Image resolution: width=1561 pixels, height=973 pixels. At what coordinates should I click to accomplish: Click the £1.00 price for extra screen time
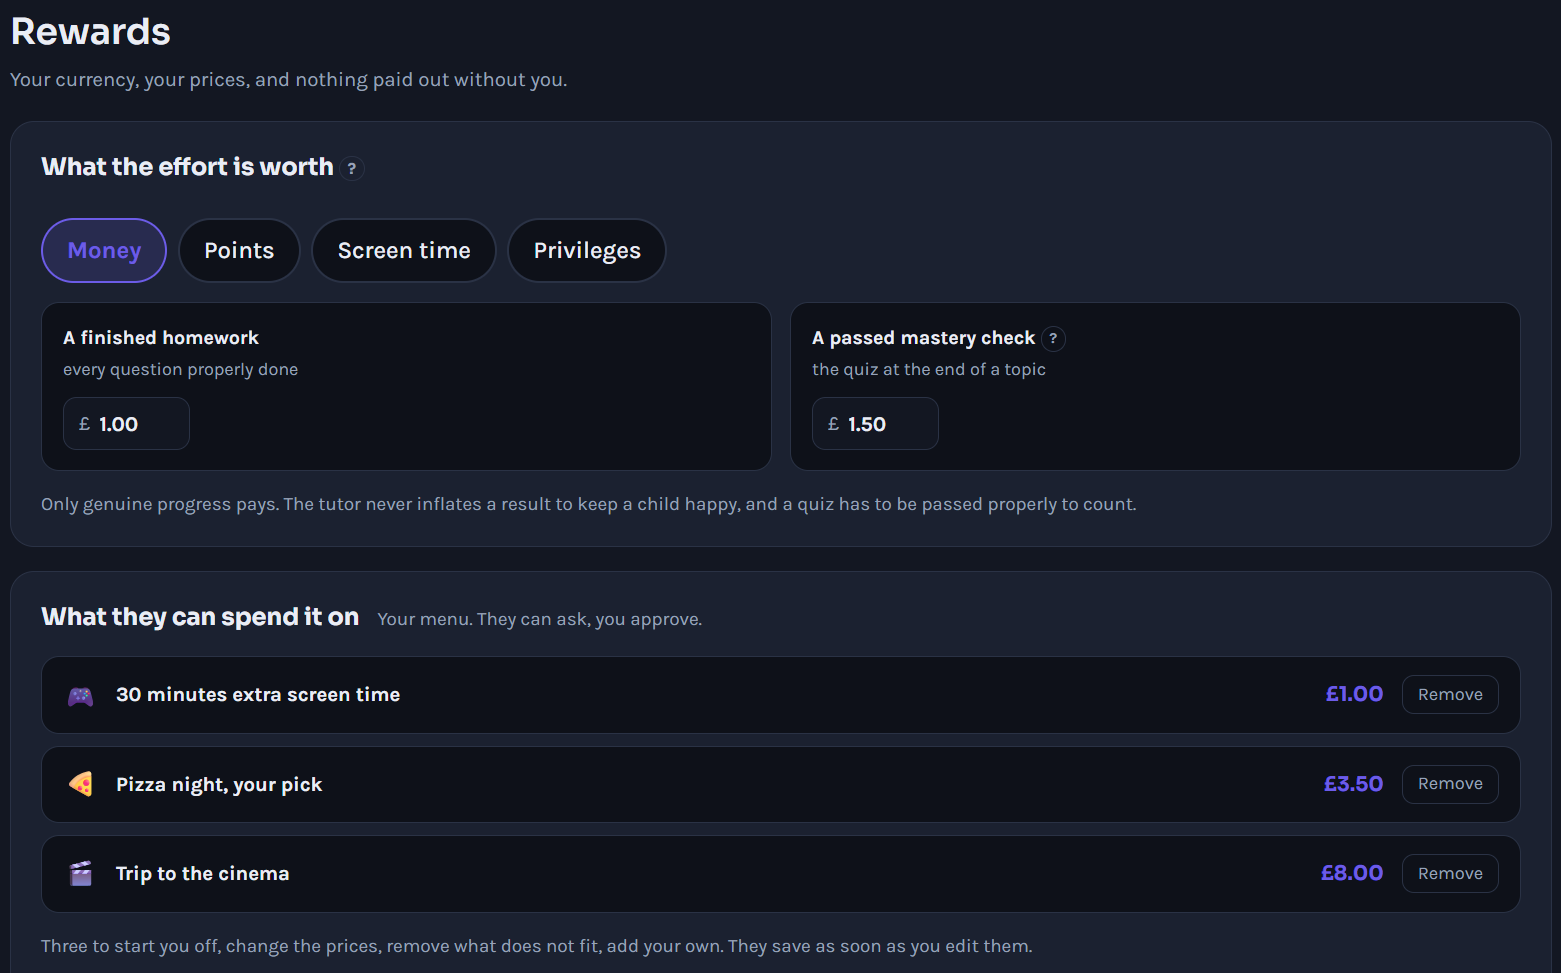pyautogui.click(x=1354, y=694)
